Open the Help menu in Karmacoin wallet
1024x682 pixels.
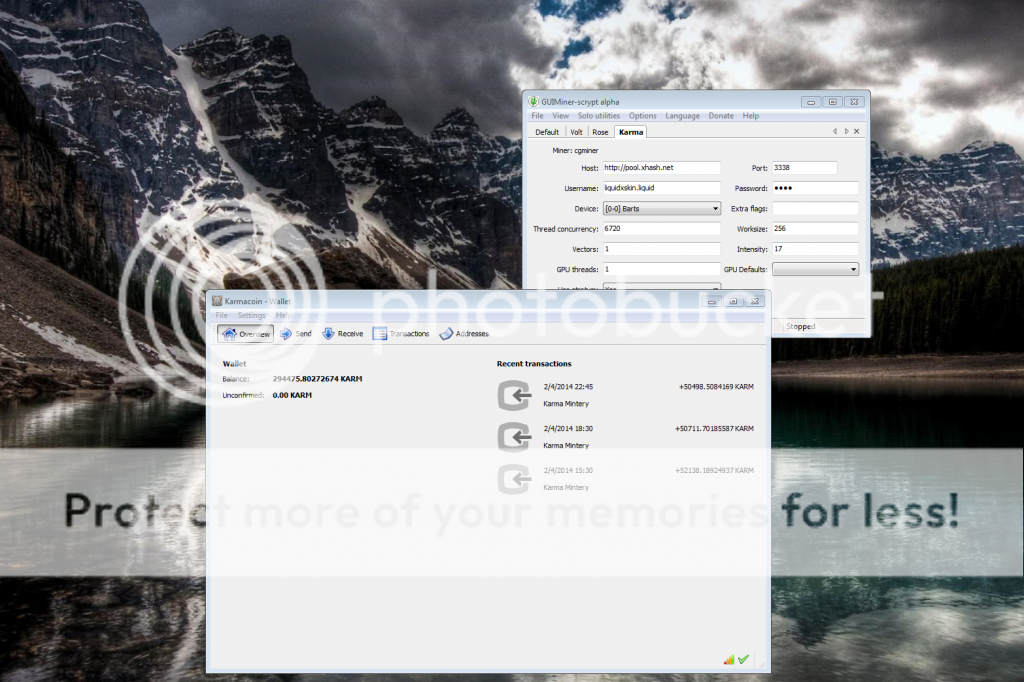pos(283,316)
